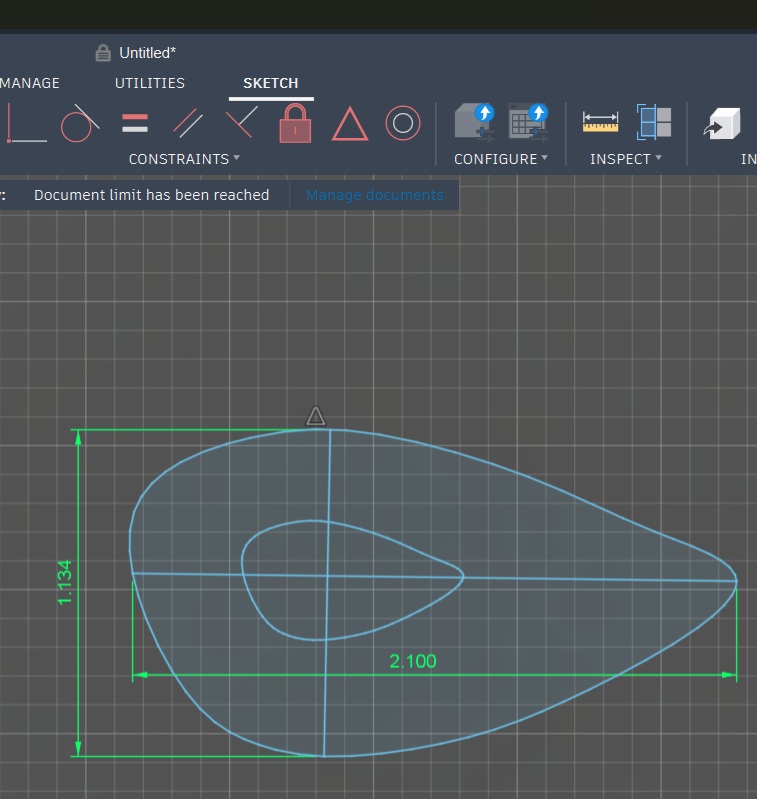
Task: Click the Insert derive icon
Action: (x=722, y=123)
